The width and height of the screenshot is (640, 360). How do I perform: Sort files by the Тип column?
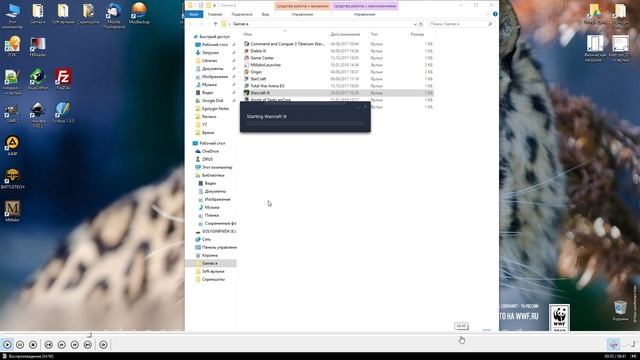click(374, 35)
